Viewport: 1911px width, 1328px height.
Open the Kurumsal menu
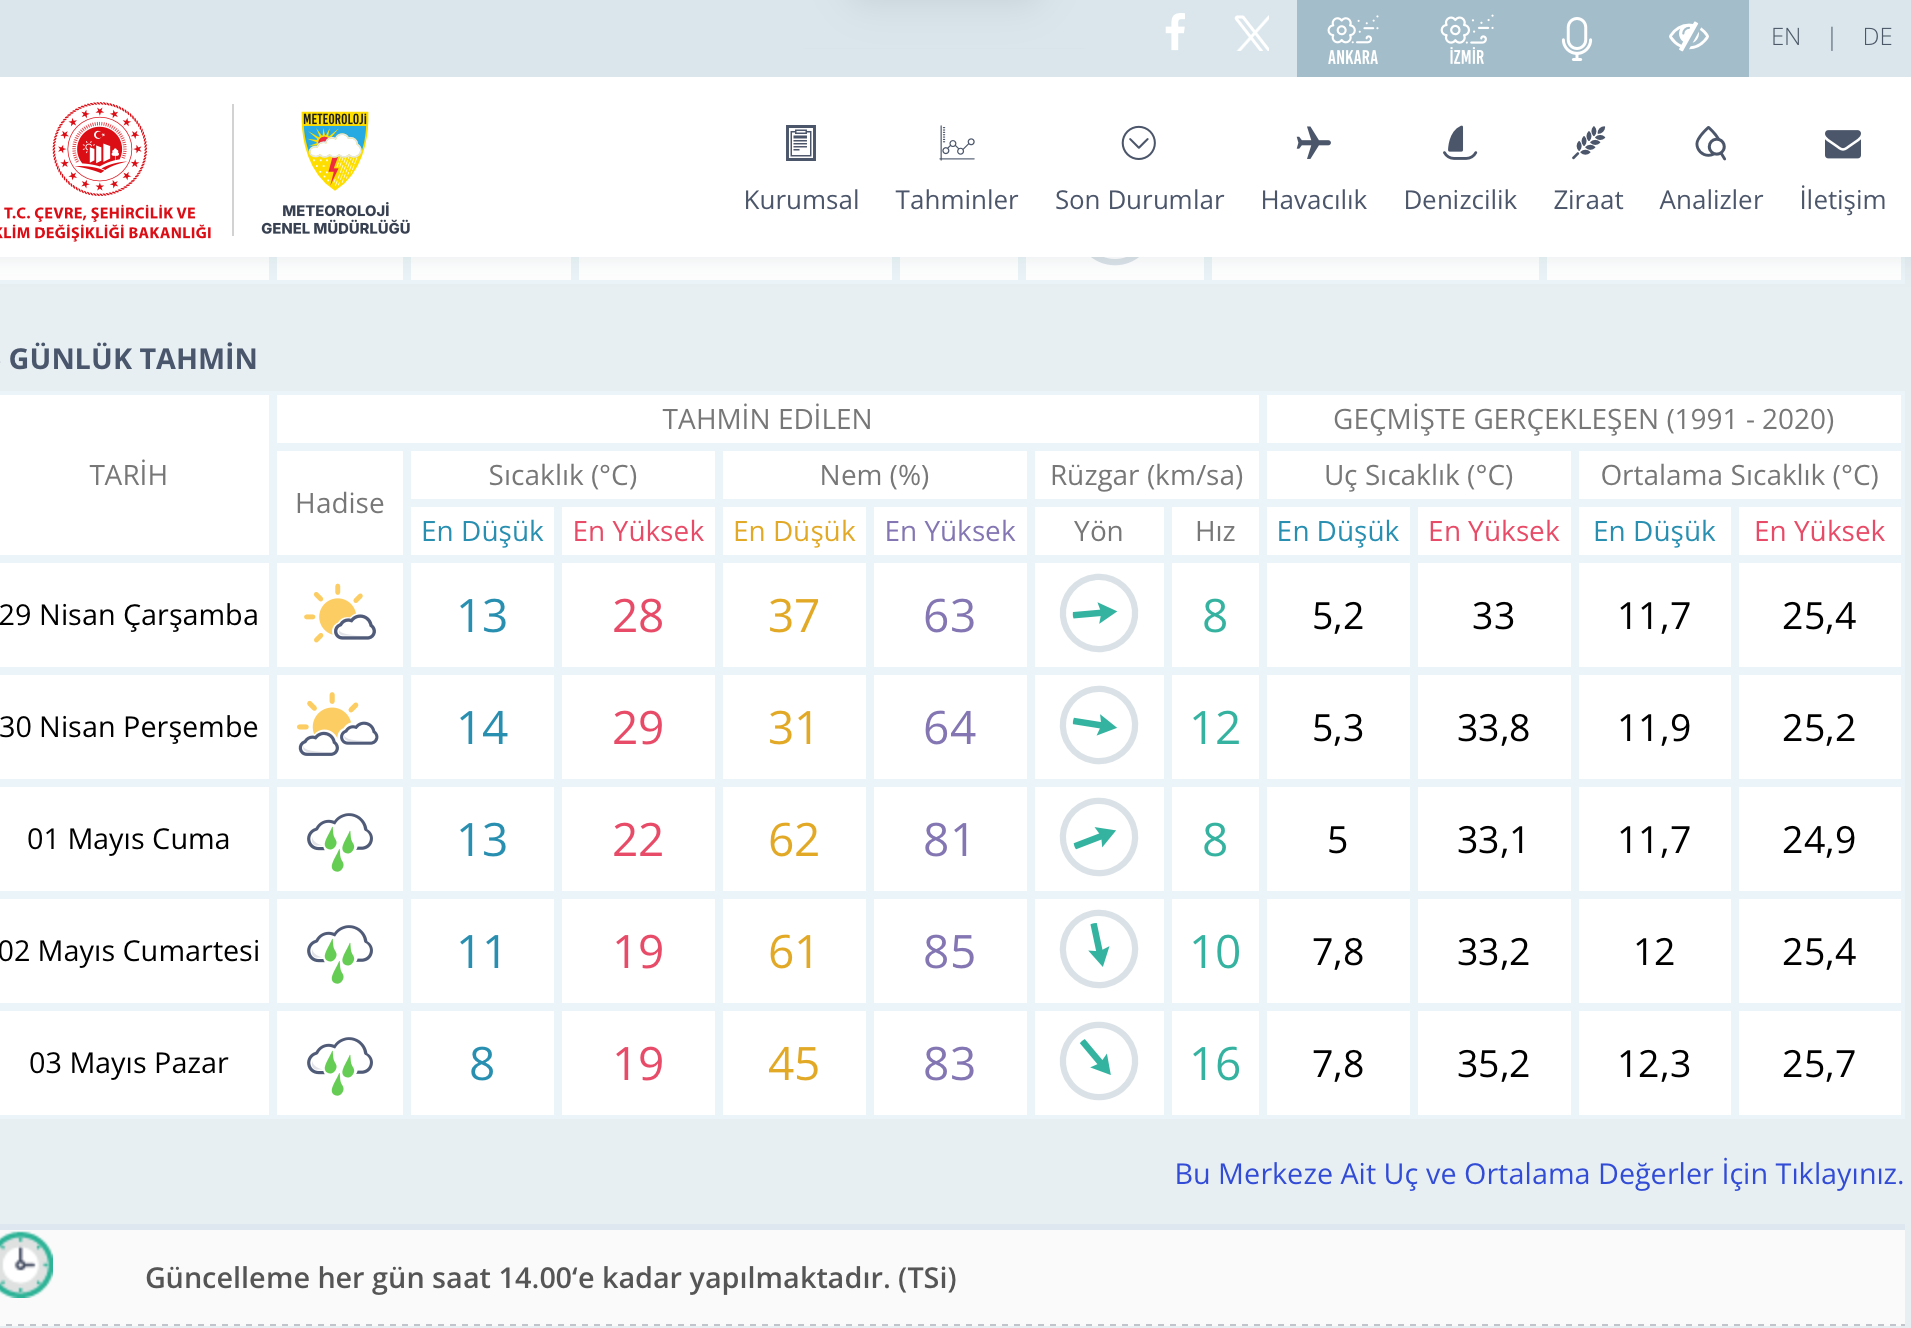pyautogui.click(x=801, y=199)
